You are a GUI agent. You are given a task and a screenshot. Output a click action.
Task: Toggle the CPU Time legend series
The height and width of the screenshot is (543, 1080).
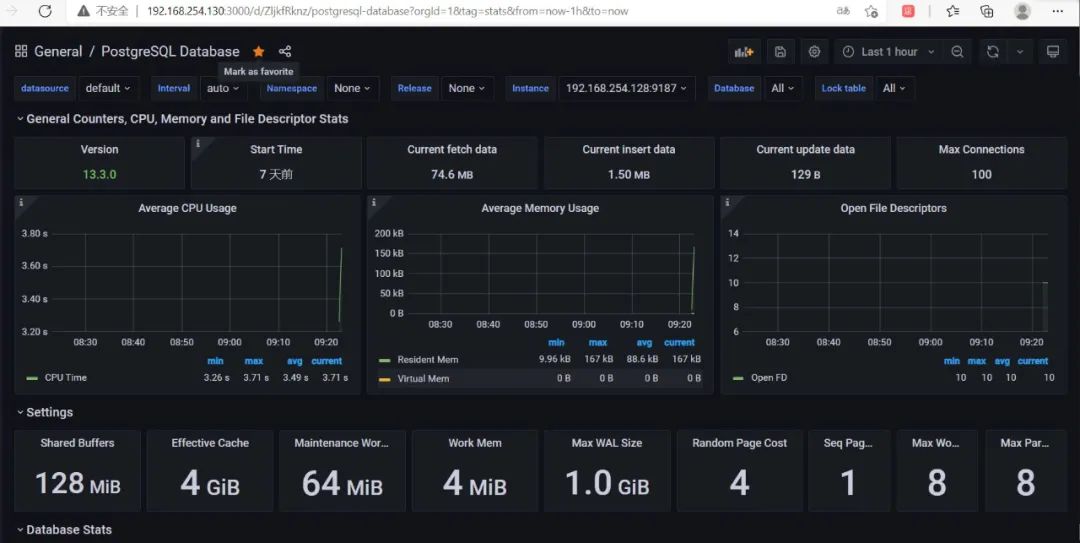tap(65, 378)
